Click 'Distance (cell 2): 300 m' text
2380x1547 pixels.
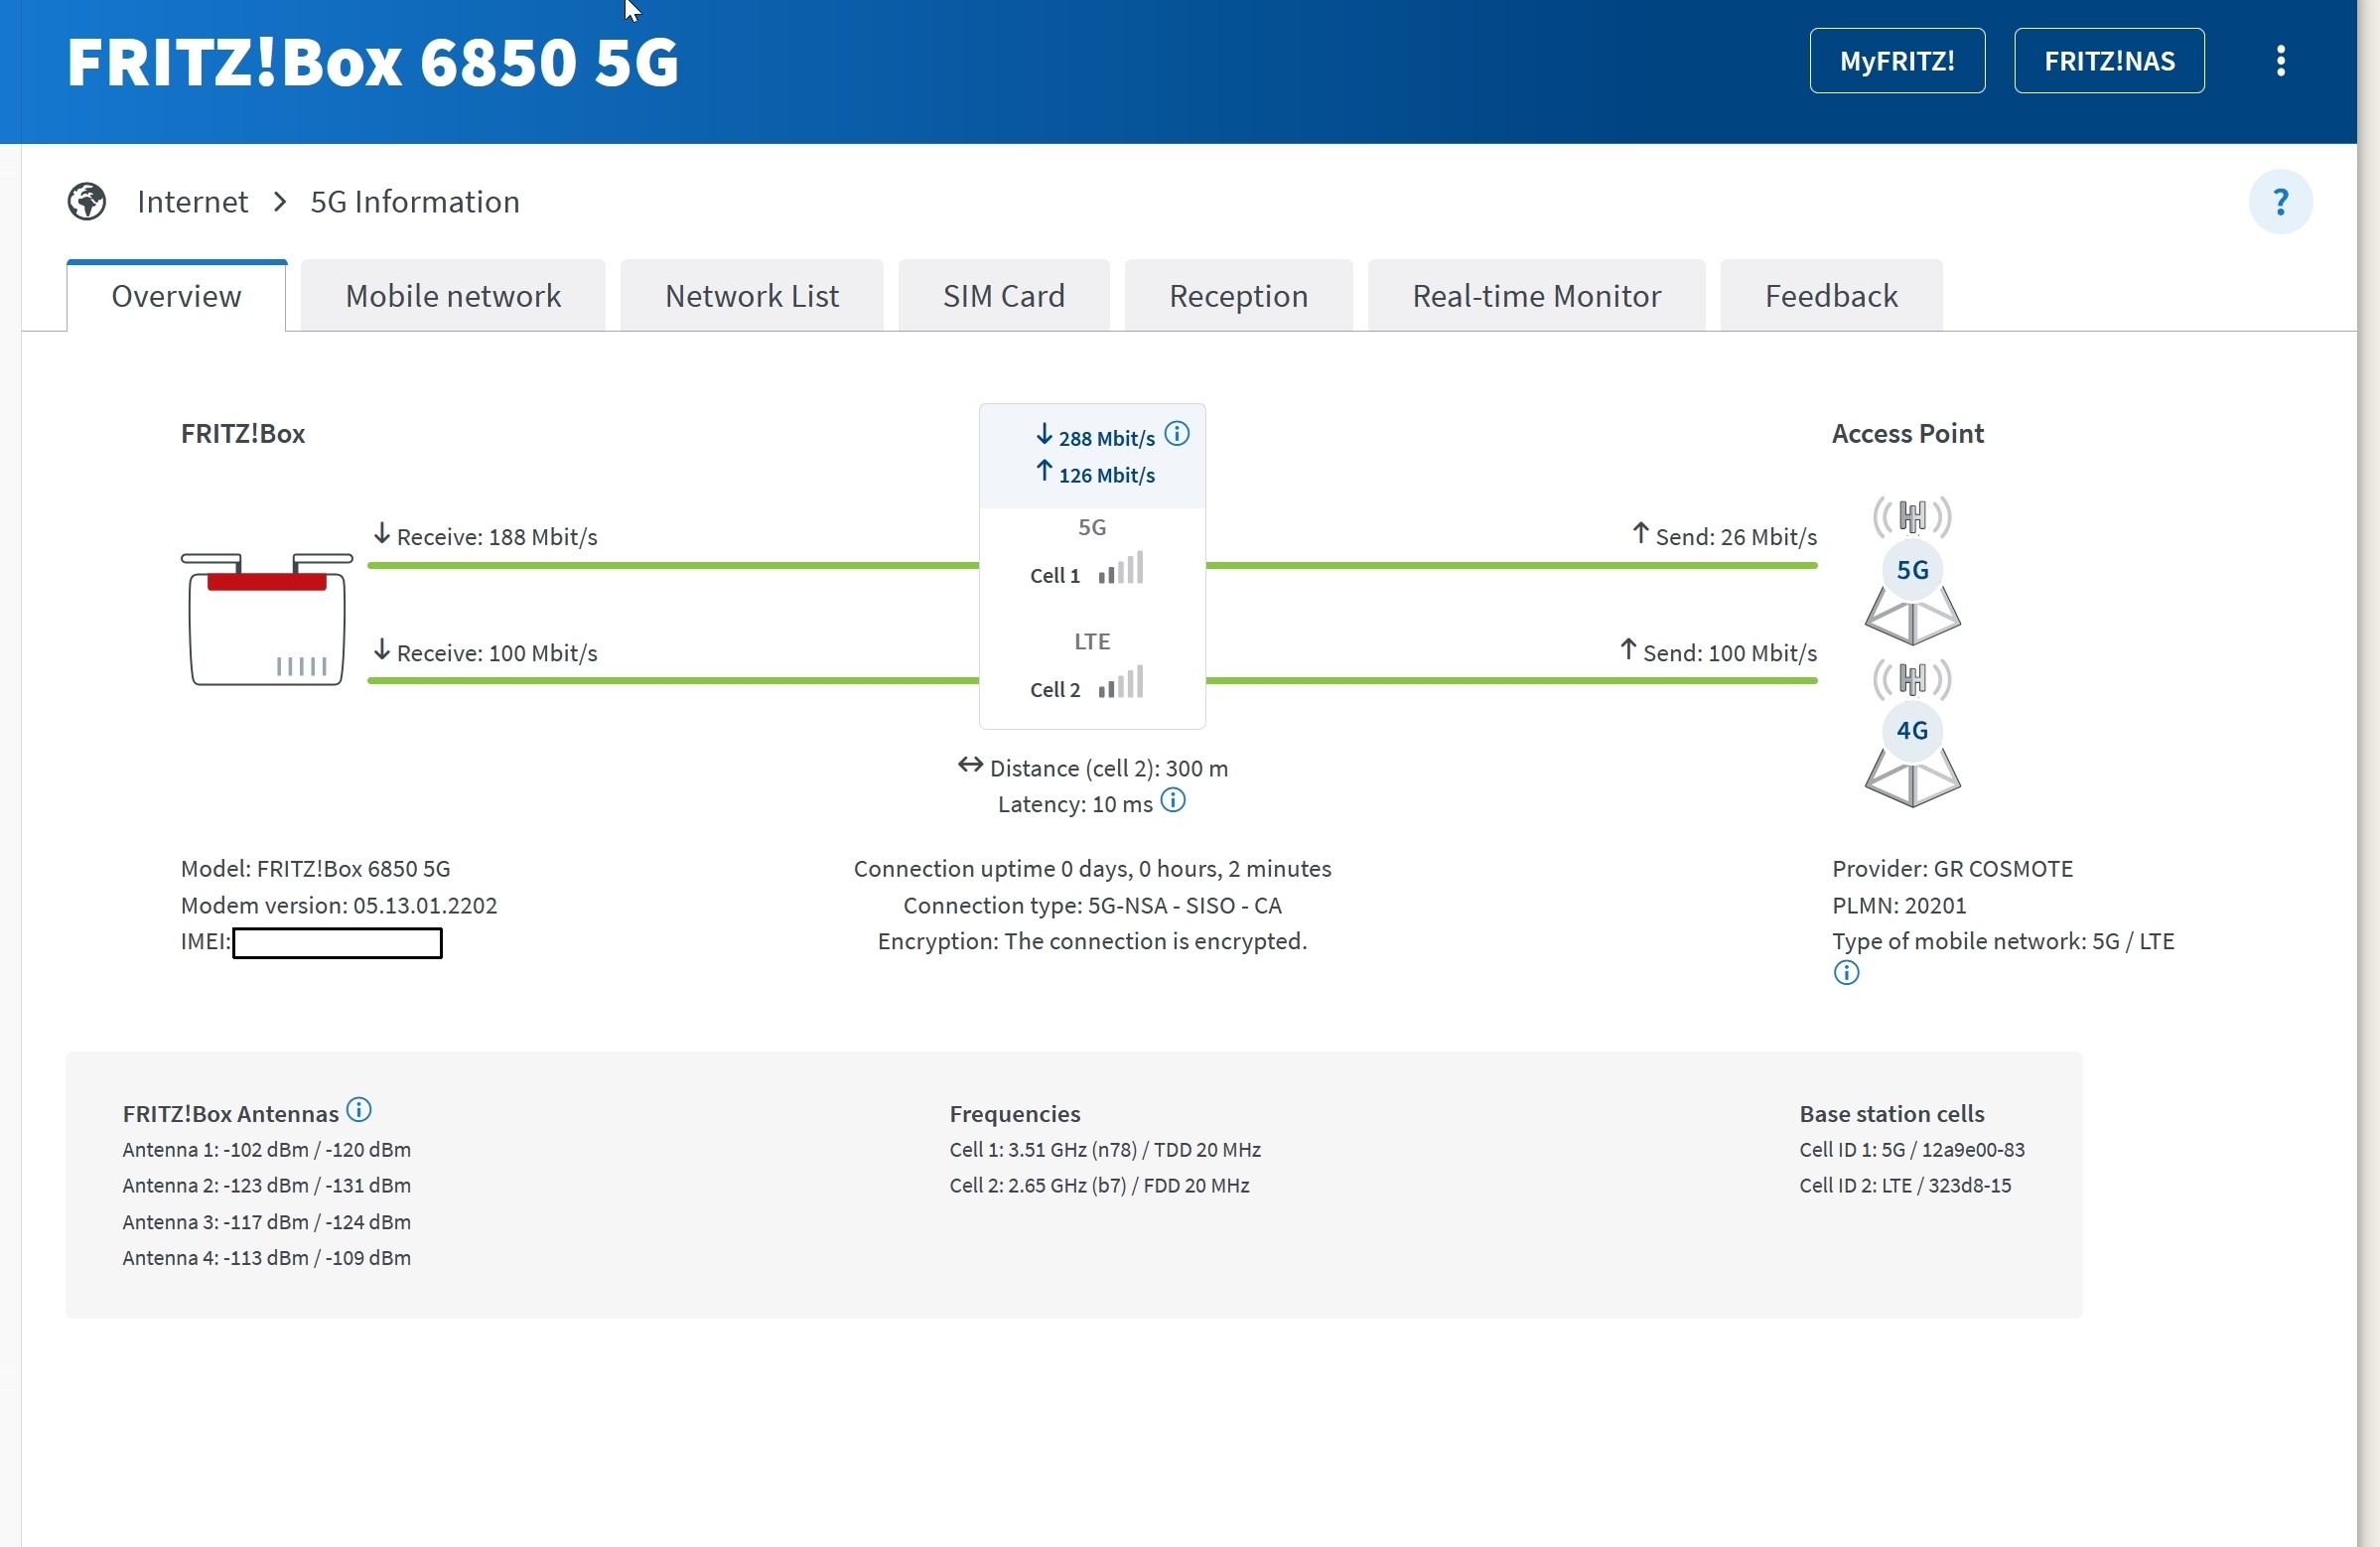pyautogui.click(x=1109, y=768)
